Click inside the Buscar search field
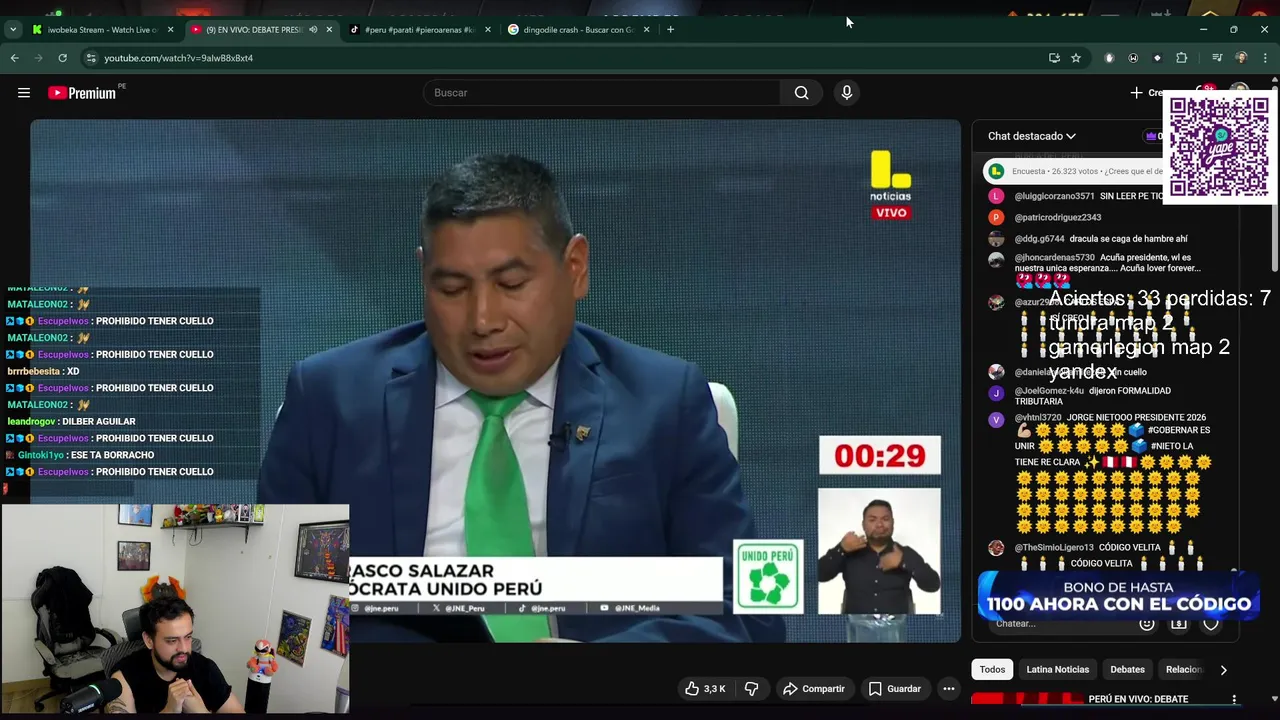1280x720 pixels. click(x=602, y=93)
